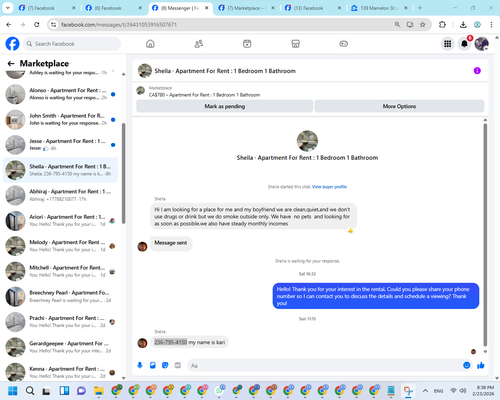Open Prachi apartment conversation
The width and height of the screenshot is (500, 400).
click(60, 322)
